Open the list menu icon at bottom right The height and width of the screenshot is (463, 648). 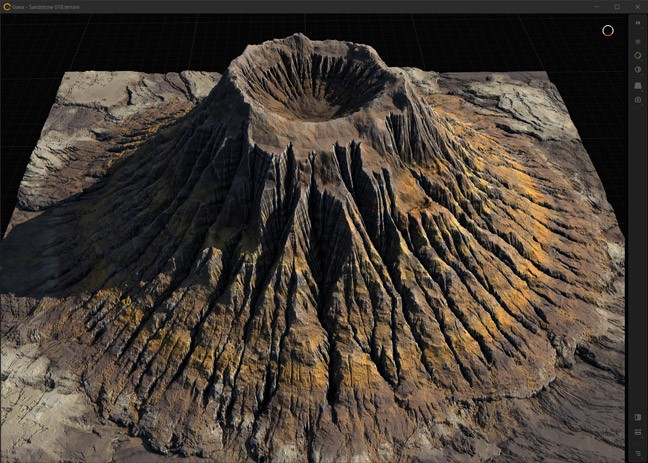point(638,452)
